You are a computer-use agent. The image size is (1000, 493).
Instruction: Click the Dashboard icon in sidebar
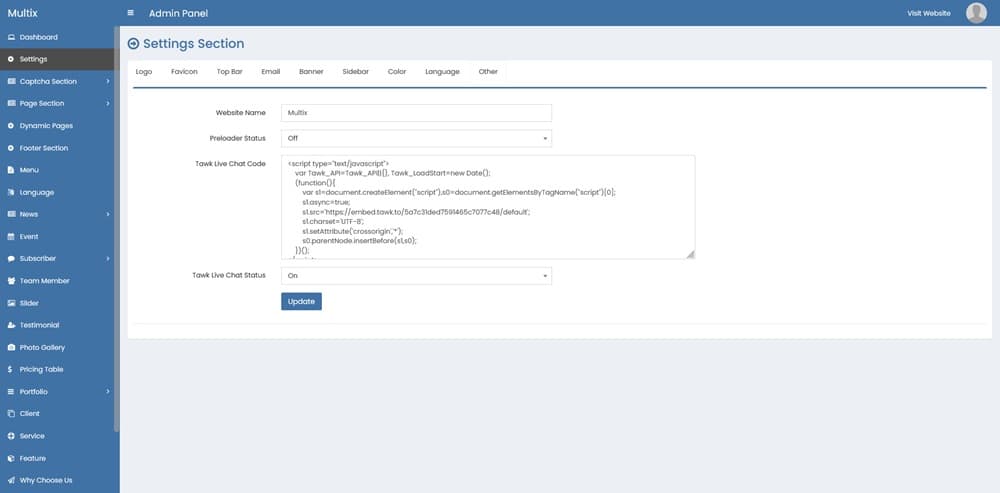point(11,37)
